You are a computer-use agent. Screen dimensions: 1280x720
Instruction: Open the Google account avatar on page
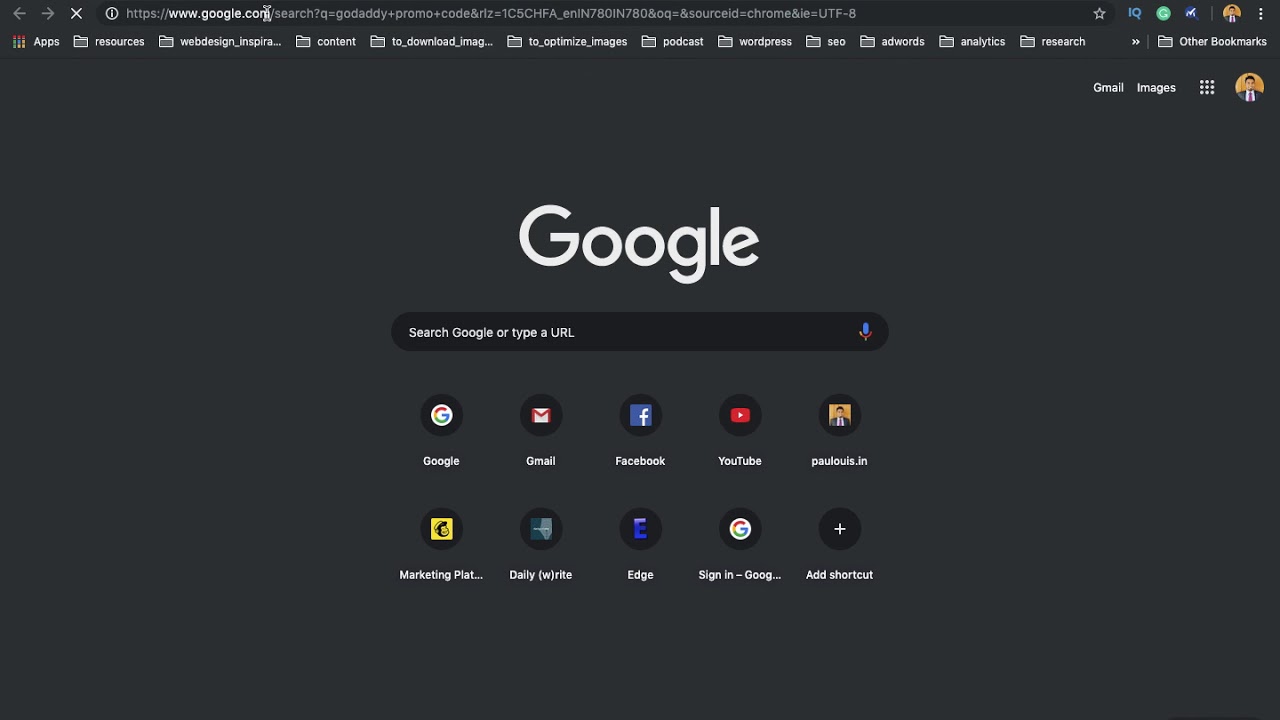1249,88
